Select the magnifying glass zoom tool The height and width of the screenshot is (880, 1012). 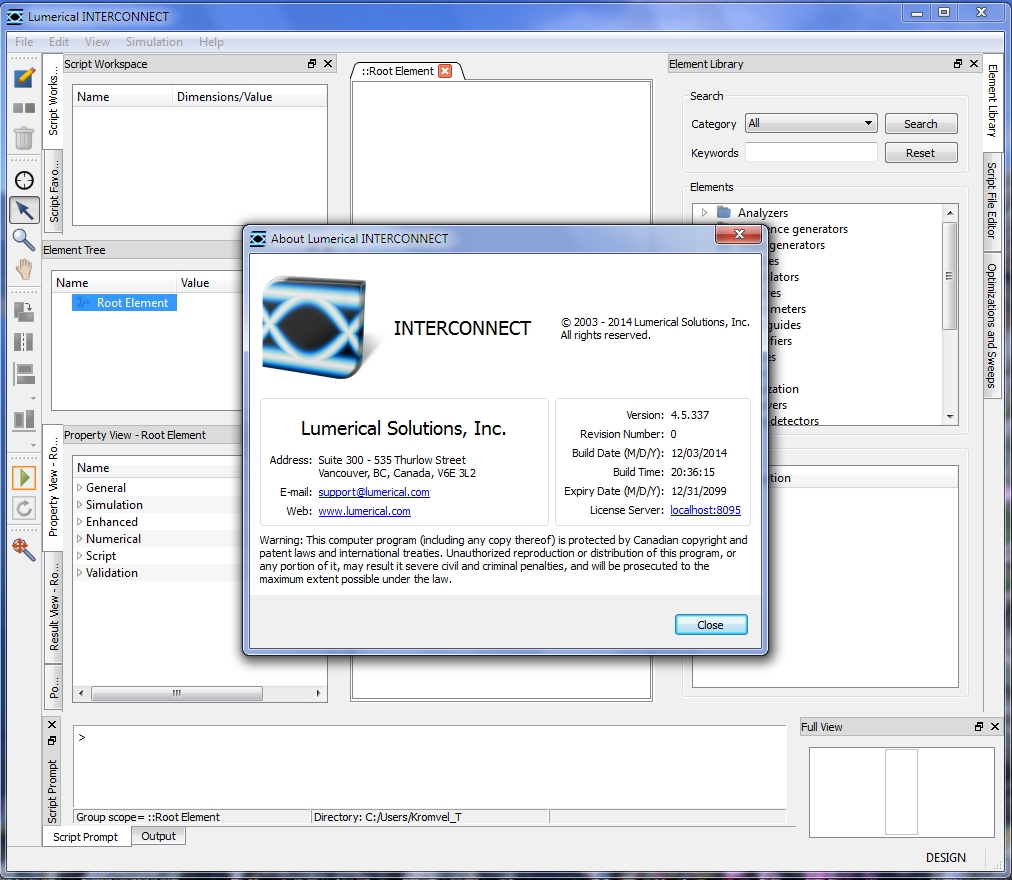pyautogui.click(x=24, y=240)
